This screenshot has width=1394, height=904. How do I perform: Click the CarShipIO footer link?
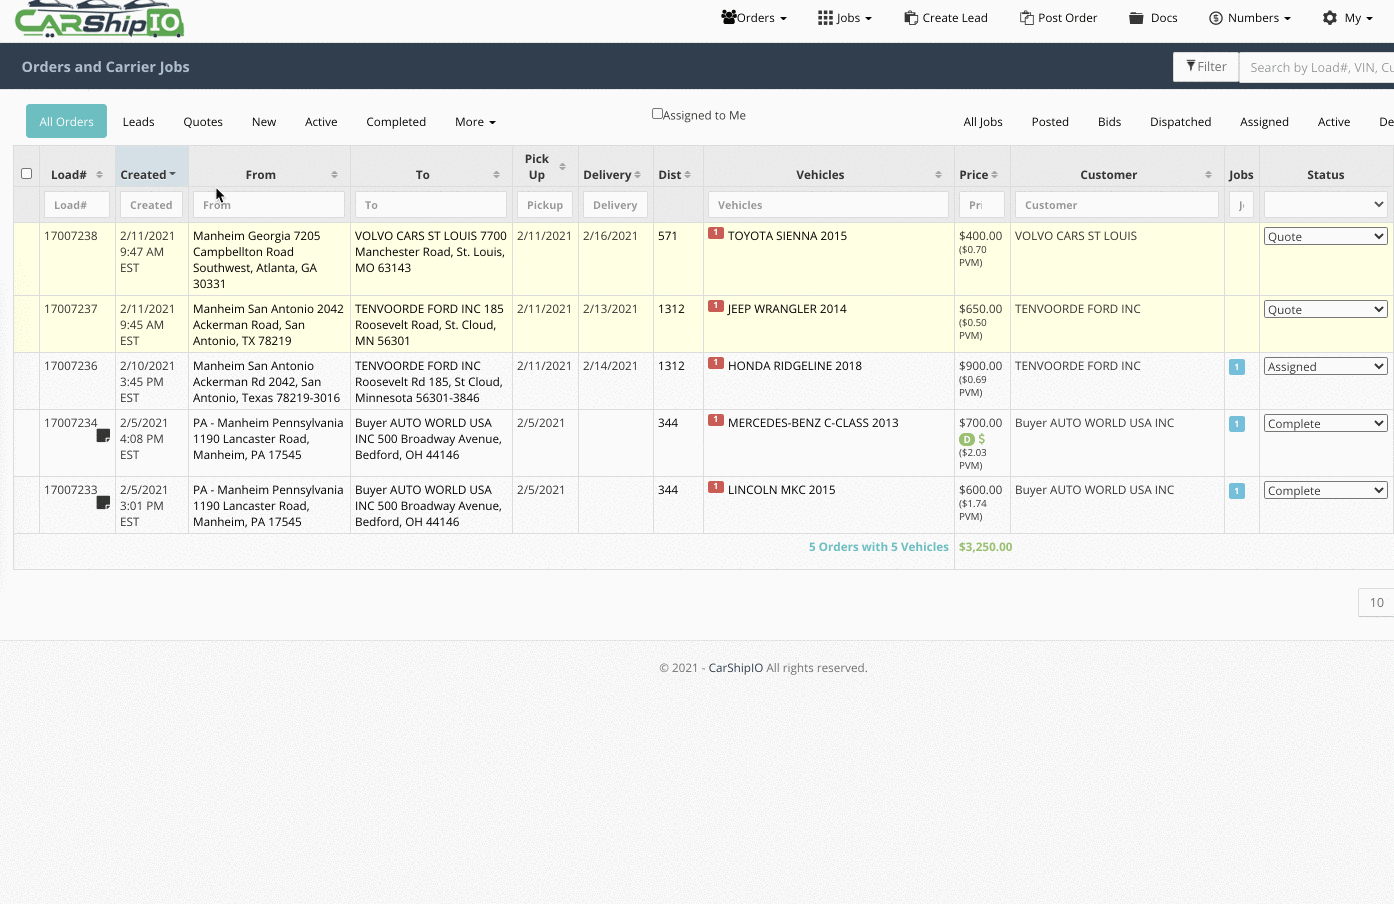click(x=736, y=668)
